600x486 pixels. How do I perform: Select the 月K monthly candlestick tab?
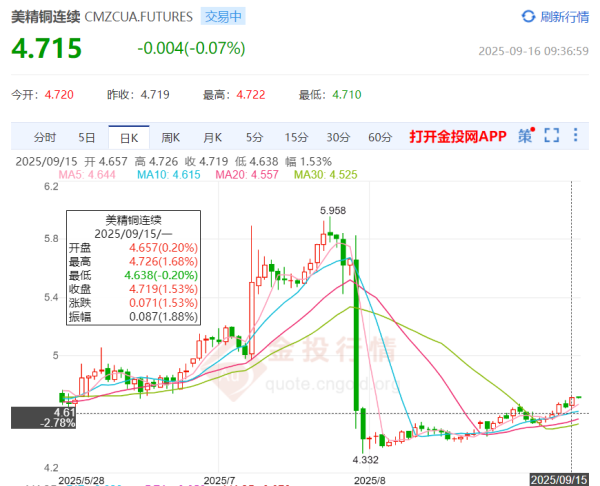click(x=212, y=137)
